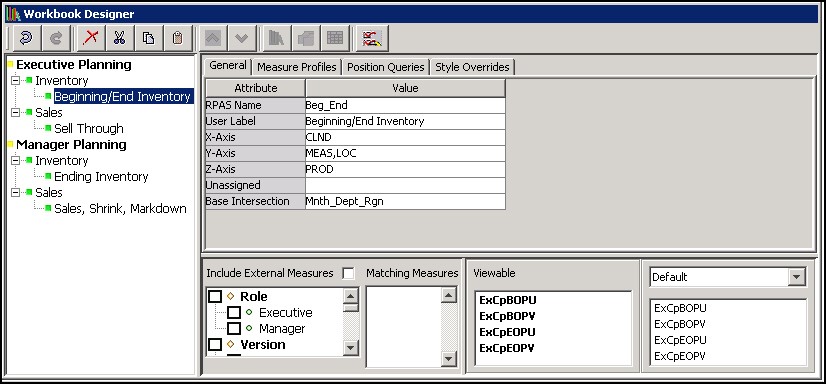Viewport: 826px width, 384px height.
Task: Click the New Workbook books icon
Action: point(276,38)
